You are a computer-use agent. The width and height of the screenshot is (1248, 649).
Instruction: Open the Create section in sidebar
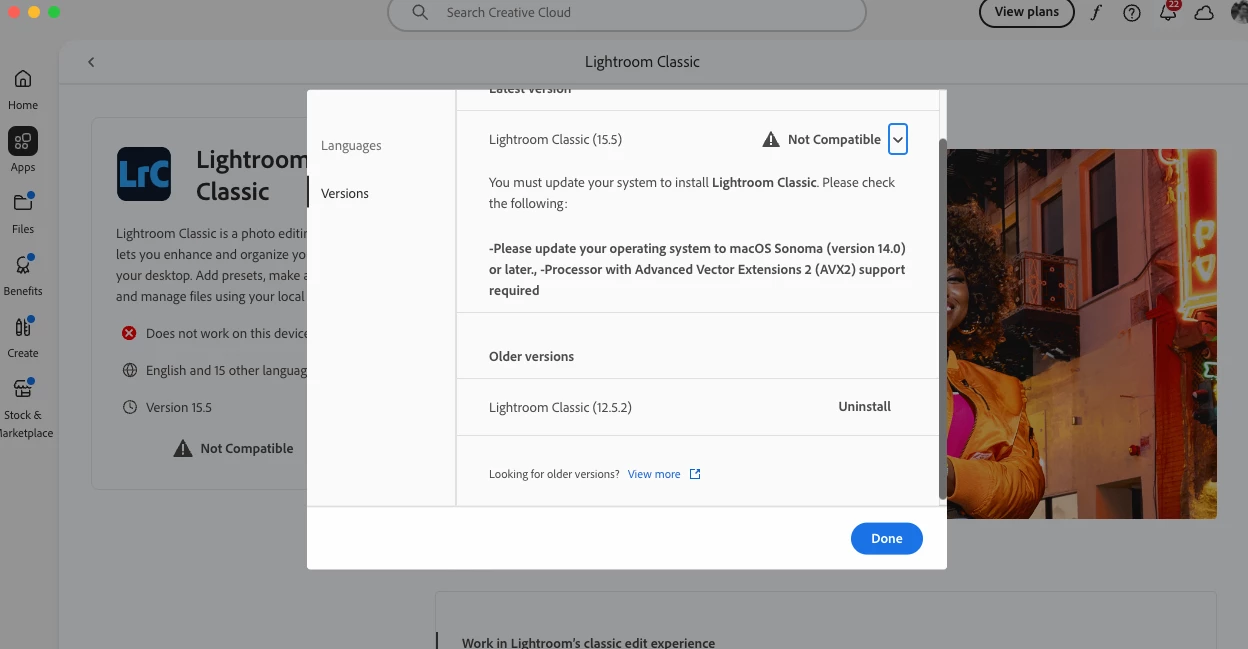tap(23, 336)
